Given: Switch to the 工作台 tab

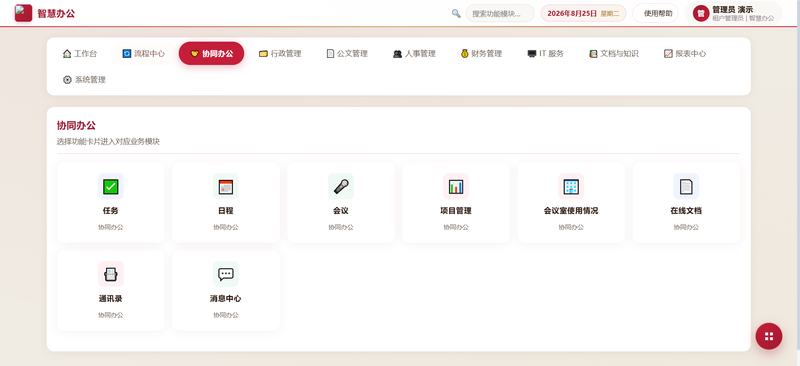Looking at the screenshot, I should click(80, 54).
